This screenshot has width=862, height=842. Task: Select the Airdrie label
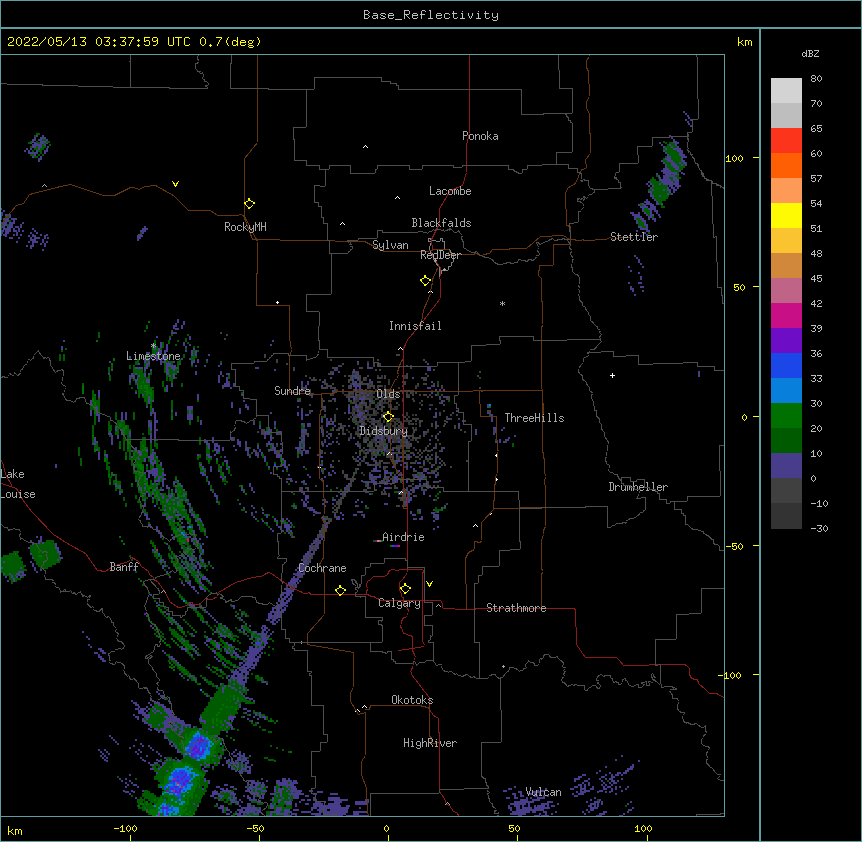(403, 537)
